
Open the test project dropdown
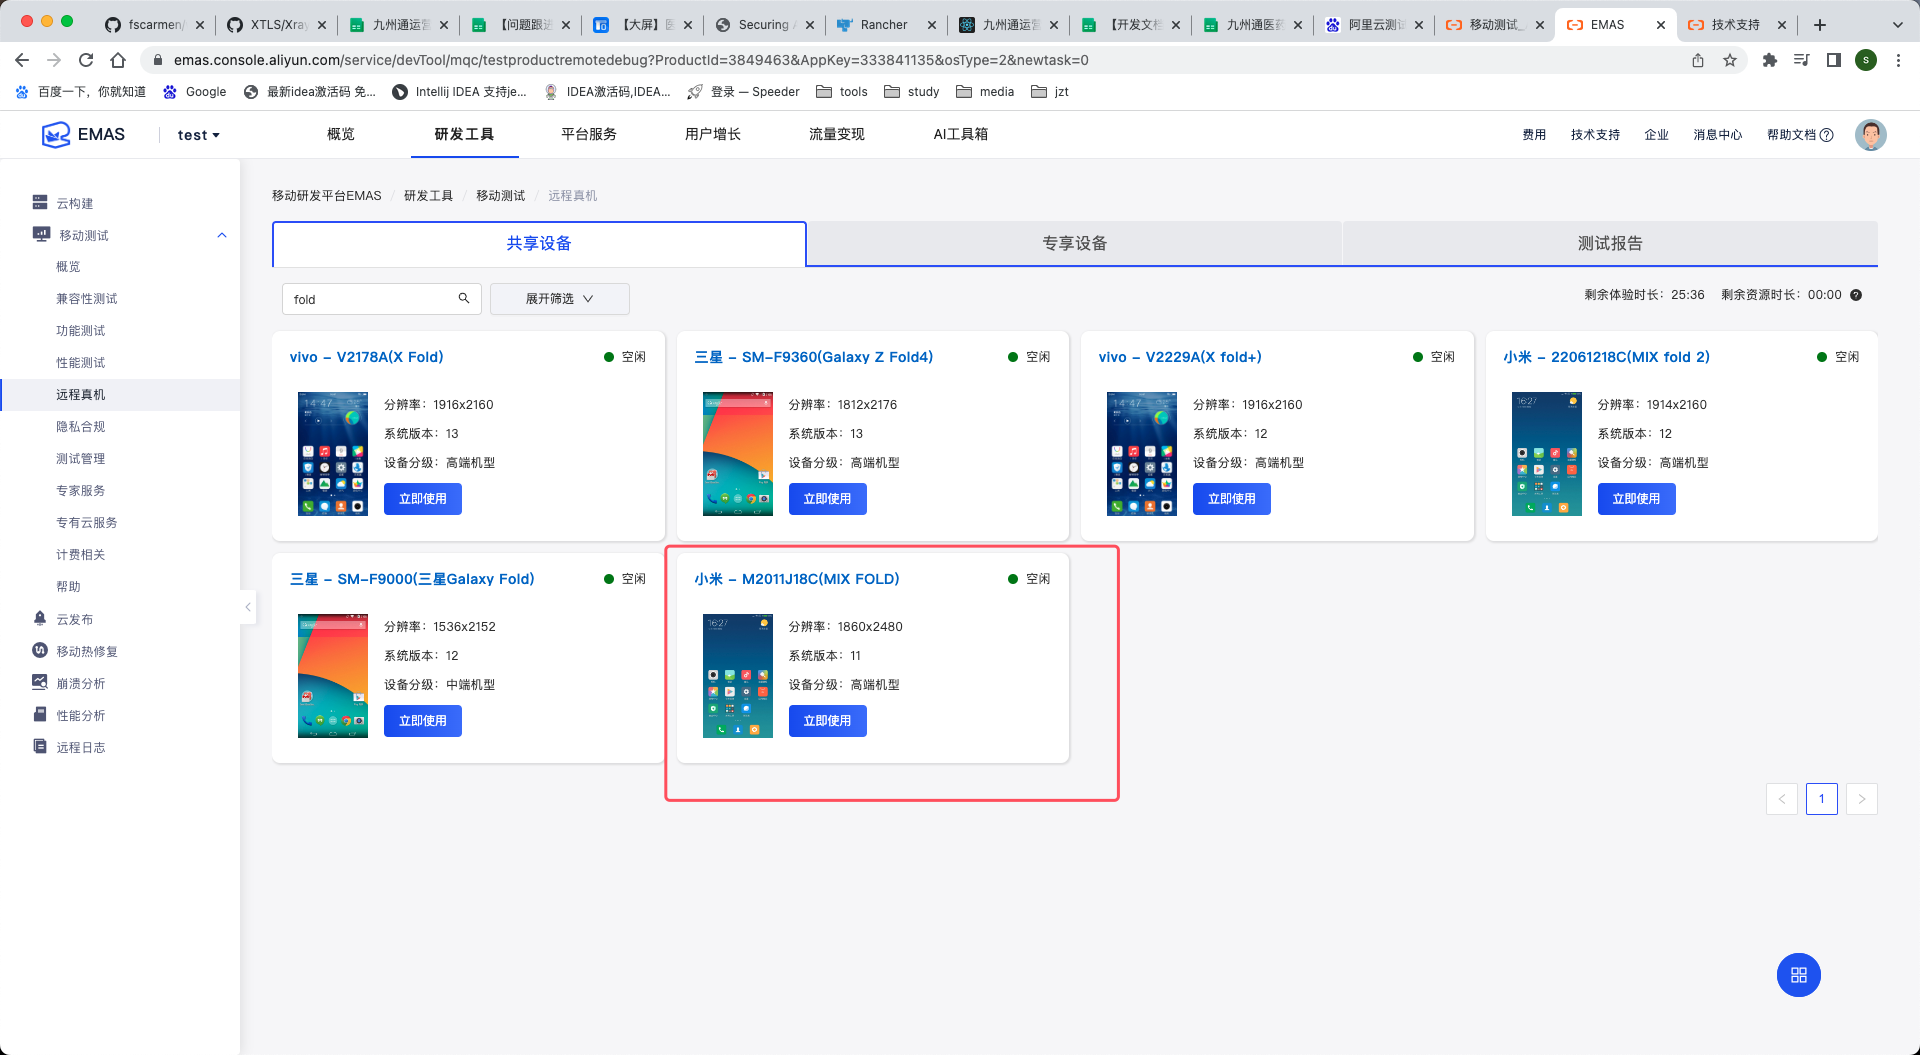point(198,135)
